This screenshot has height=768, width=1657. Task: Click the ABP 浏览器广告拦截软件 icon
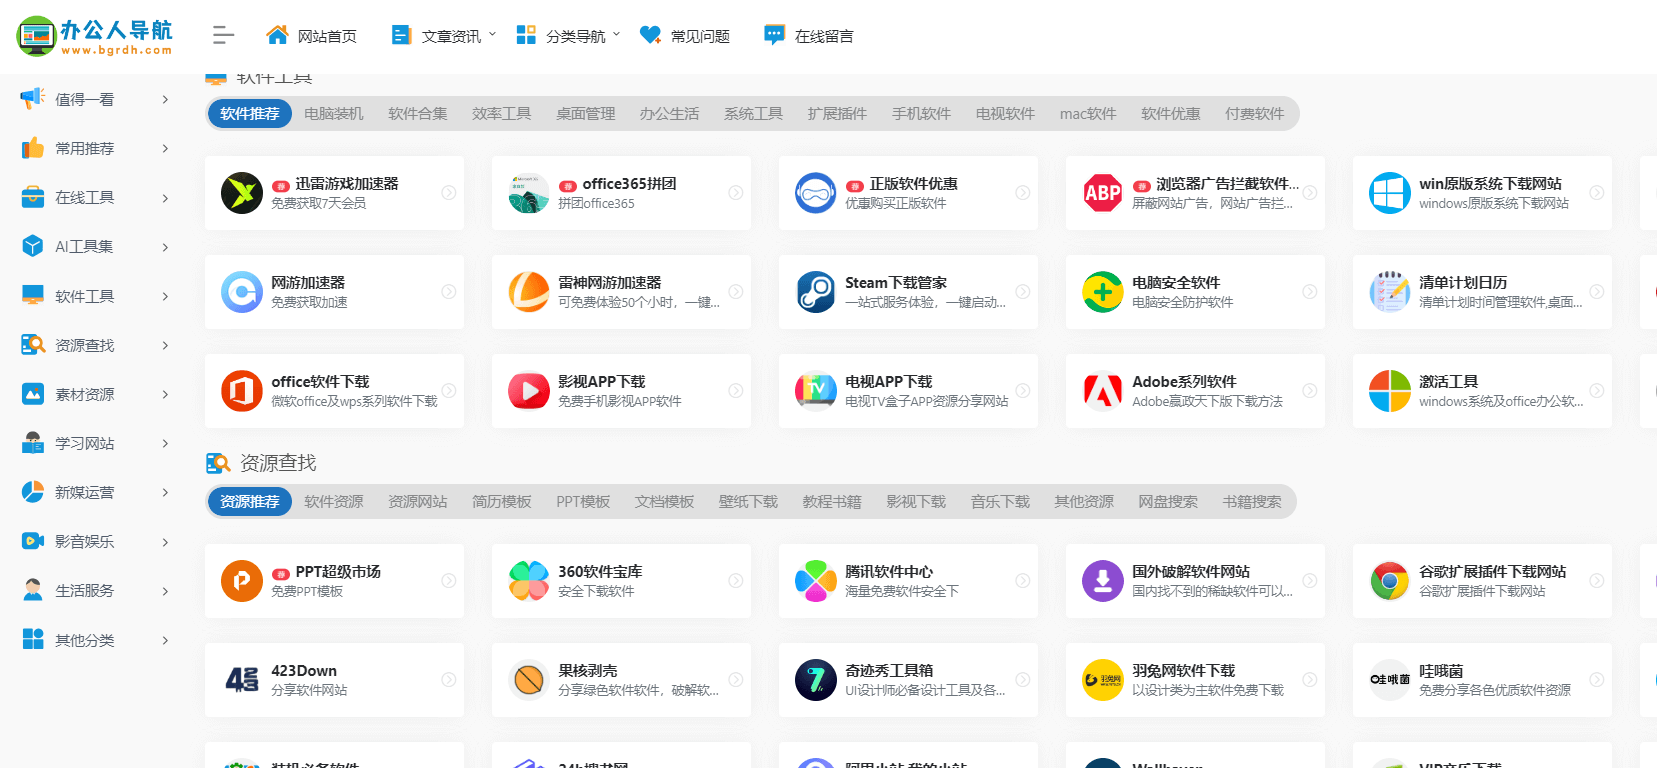[1103, 193]
